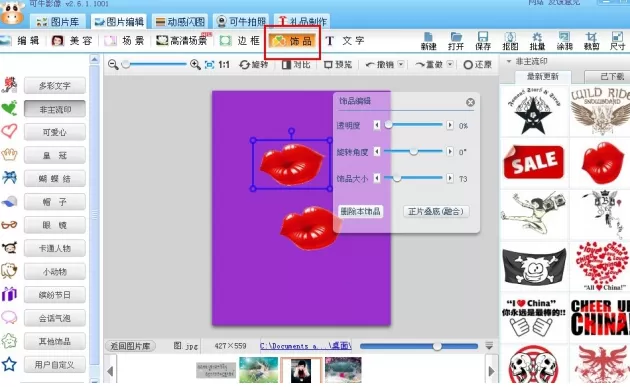Open the 新建 (new) icon
630x387 pixels.
(428, 41)
